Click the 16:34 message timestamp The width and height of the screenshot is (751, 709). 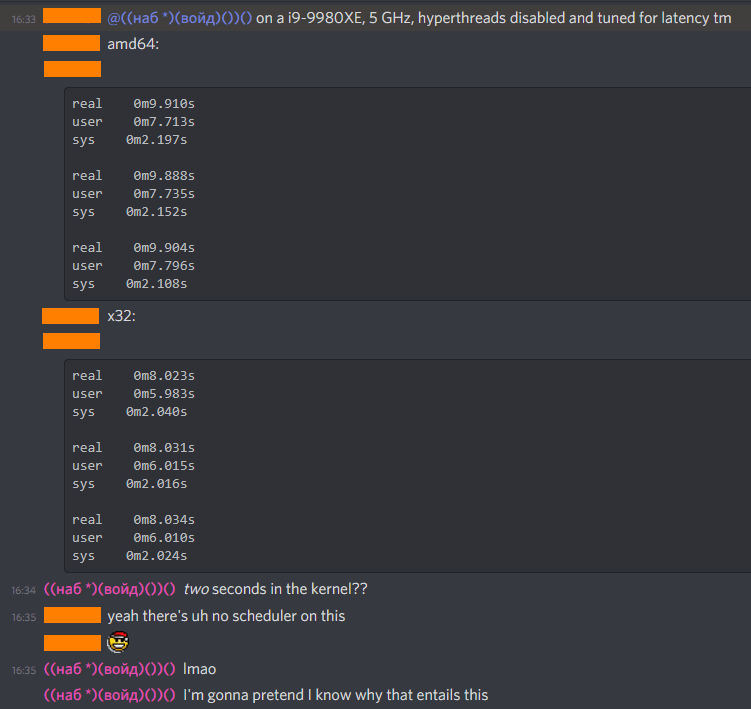tap(24, 590)
